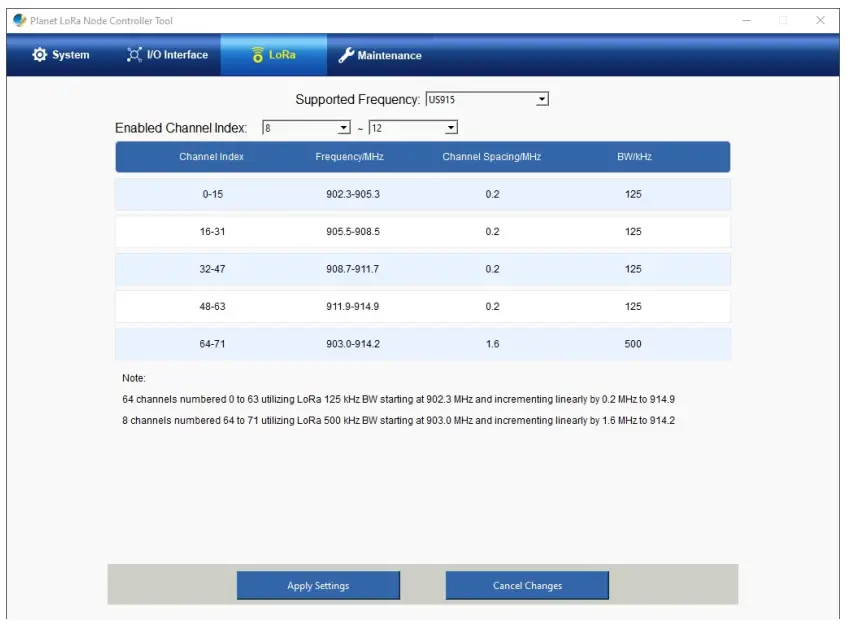Click the BW/kHz column header
Screen dimensions: 848x626
pyautogui.click(x=634, y=157)
